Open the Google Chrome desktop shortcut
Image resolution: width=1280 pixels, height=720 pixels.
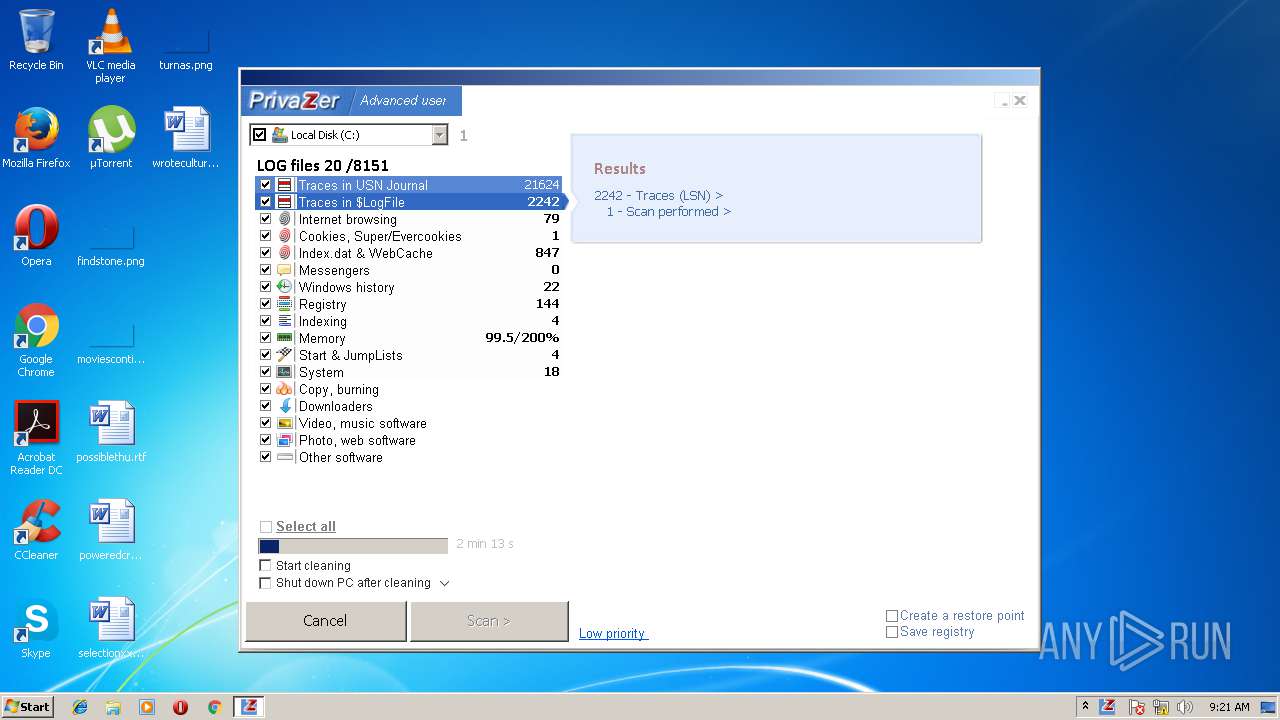coord(36,341)
